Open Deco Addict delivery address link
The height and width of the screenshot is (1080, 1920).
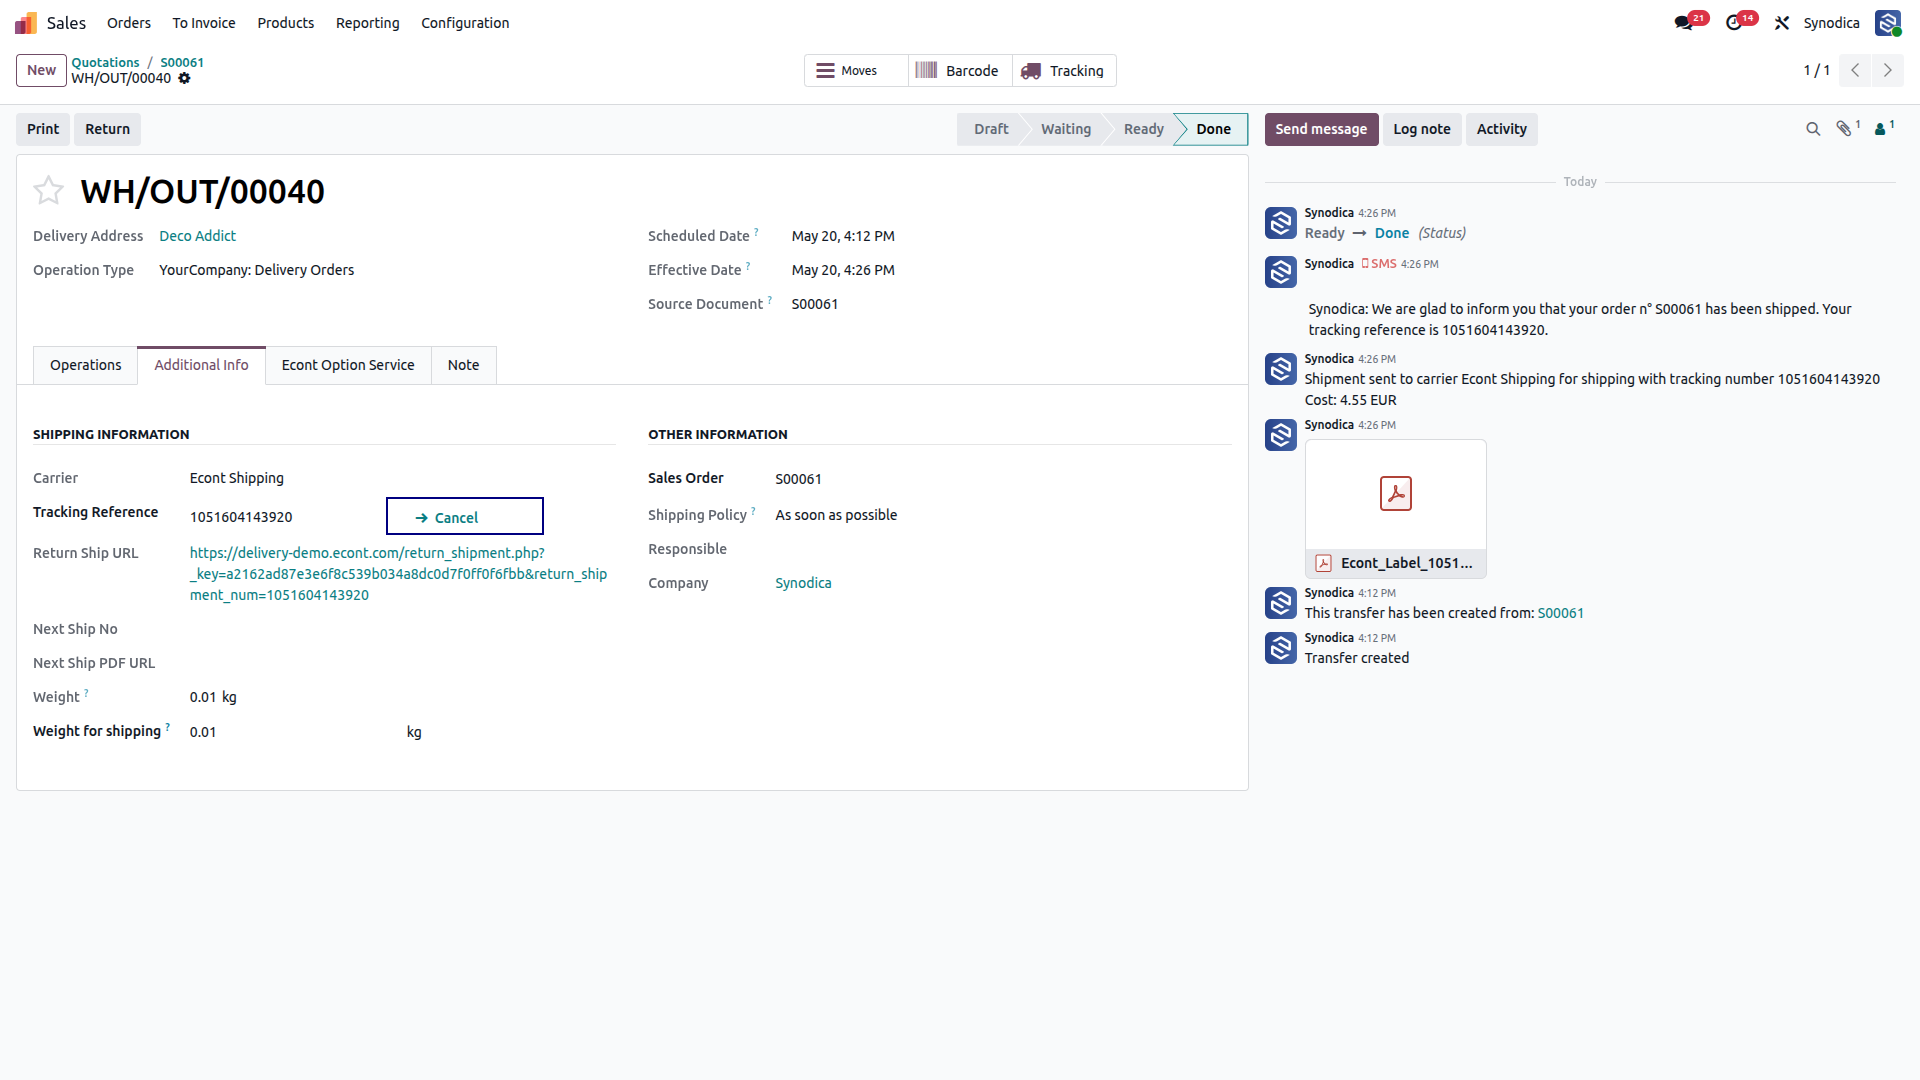tap(198, 236)
